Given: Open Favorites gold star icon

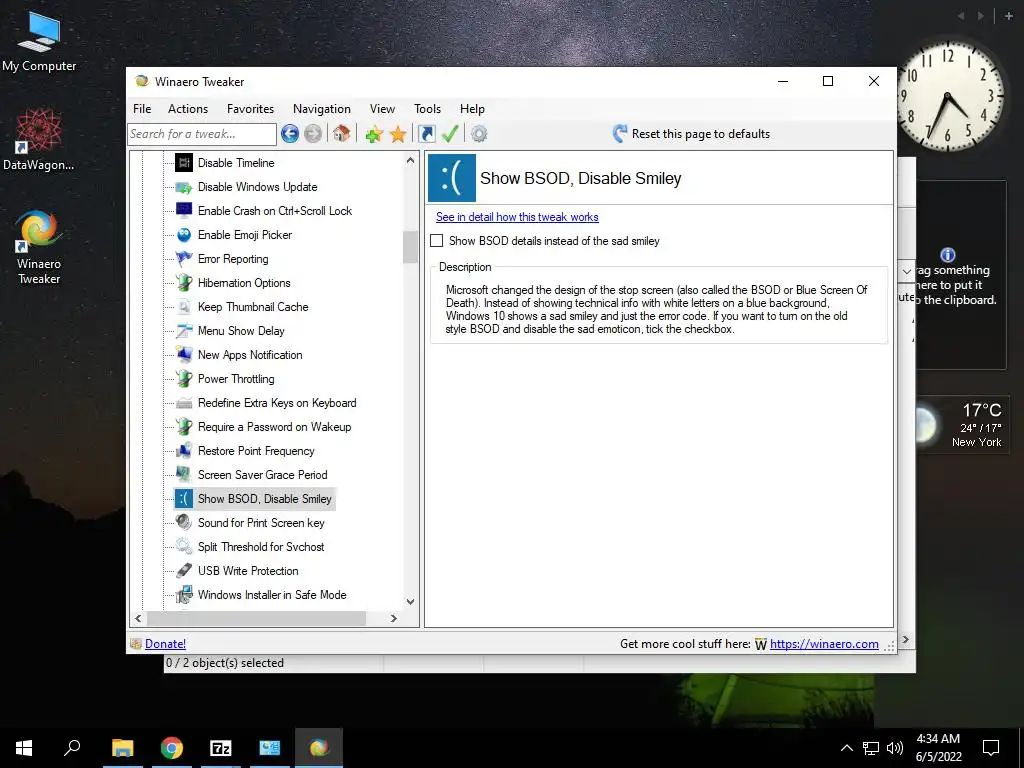Looking at the screenshot, I should pos(398,134).
